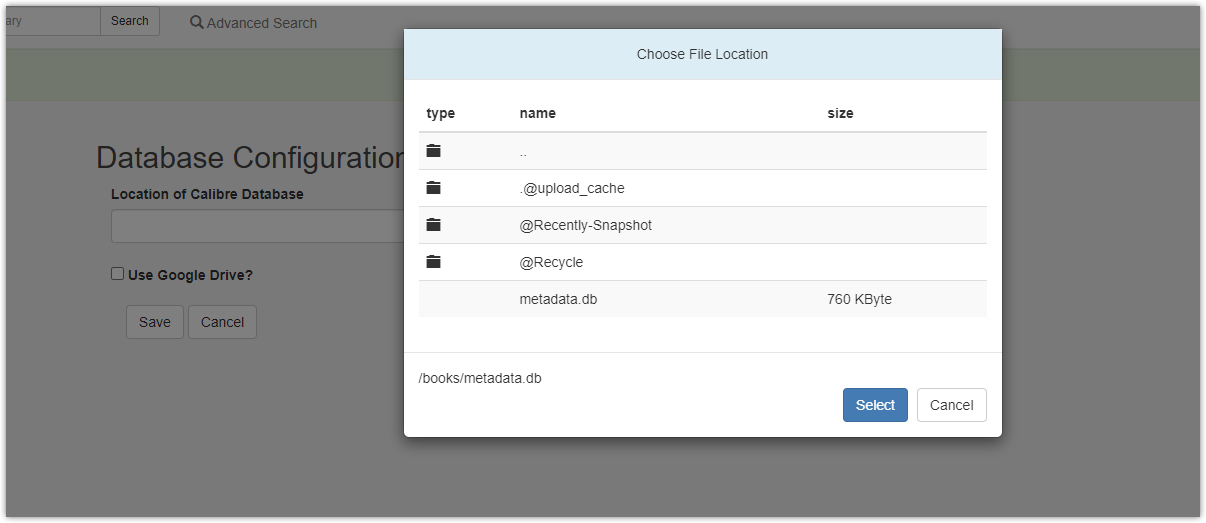Click the folder icon beside .@upload_cache

coord(433,188)
